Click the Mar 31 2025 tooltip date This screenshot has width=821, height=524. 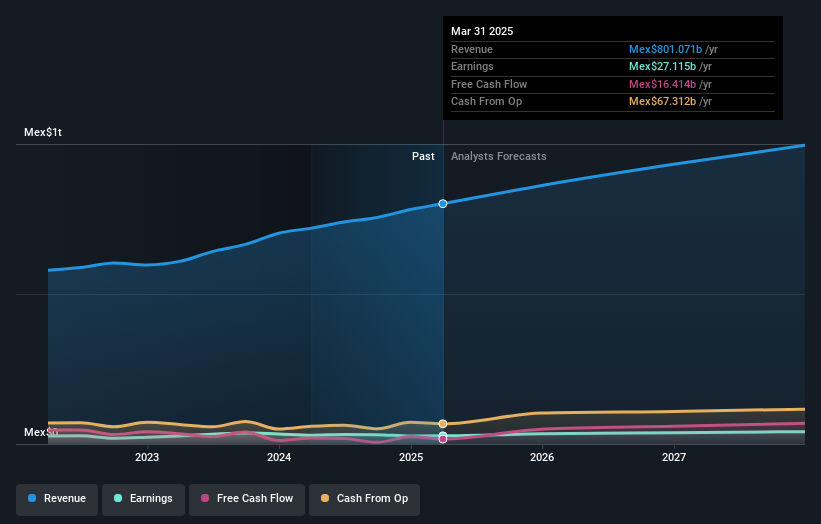tap(482, 31)
